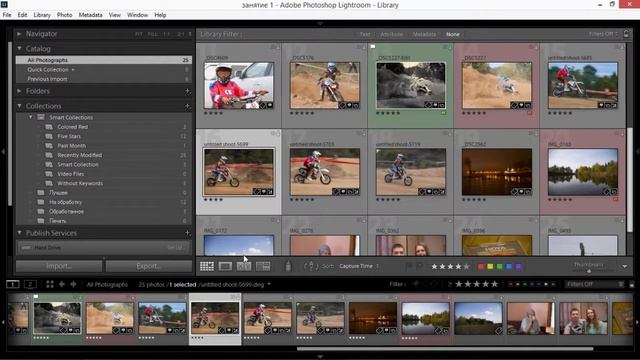This screenshot has height=360, width=640.
Task: Open the File menu
Action: point(7,15)
